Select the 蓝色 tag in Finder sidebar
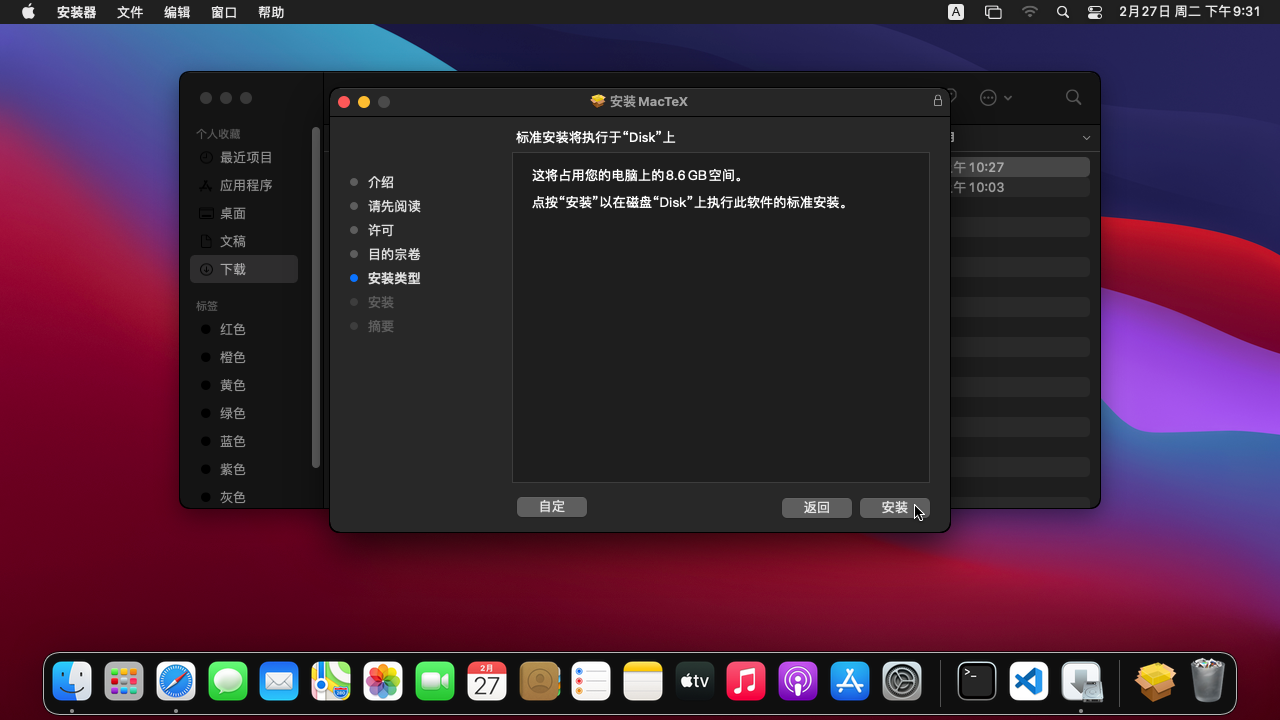Viewport: 1280px width, 720px height. [x=244, y=441]
